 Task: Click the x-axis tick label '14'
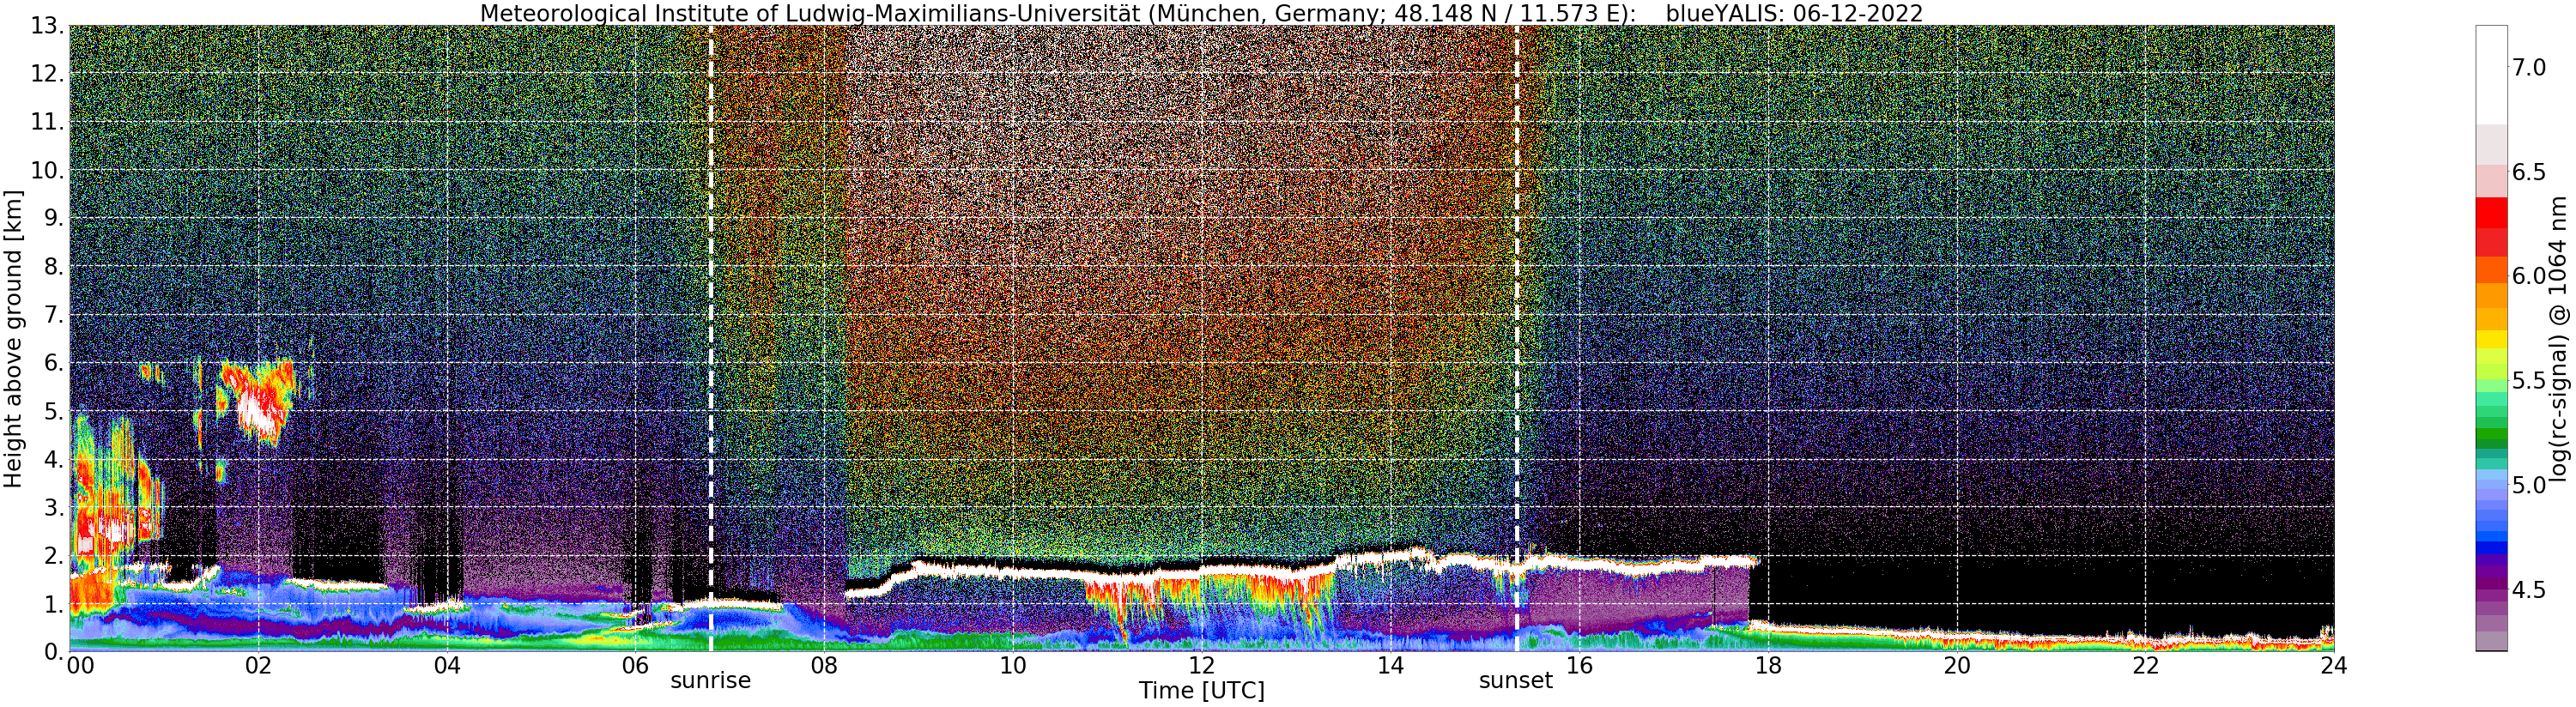(1390, 665)
